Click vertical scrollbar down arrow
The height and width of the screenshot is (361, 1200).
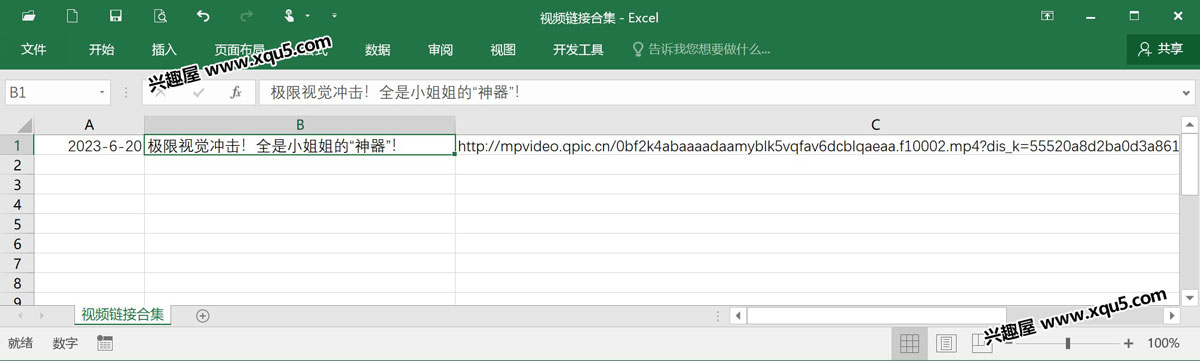[1189, 297]
